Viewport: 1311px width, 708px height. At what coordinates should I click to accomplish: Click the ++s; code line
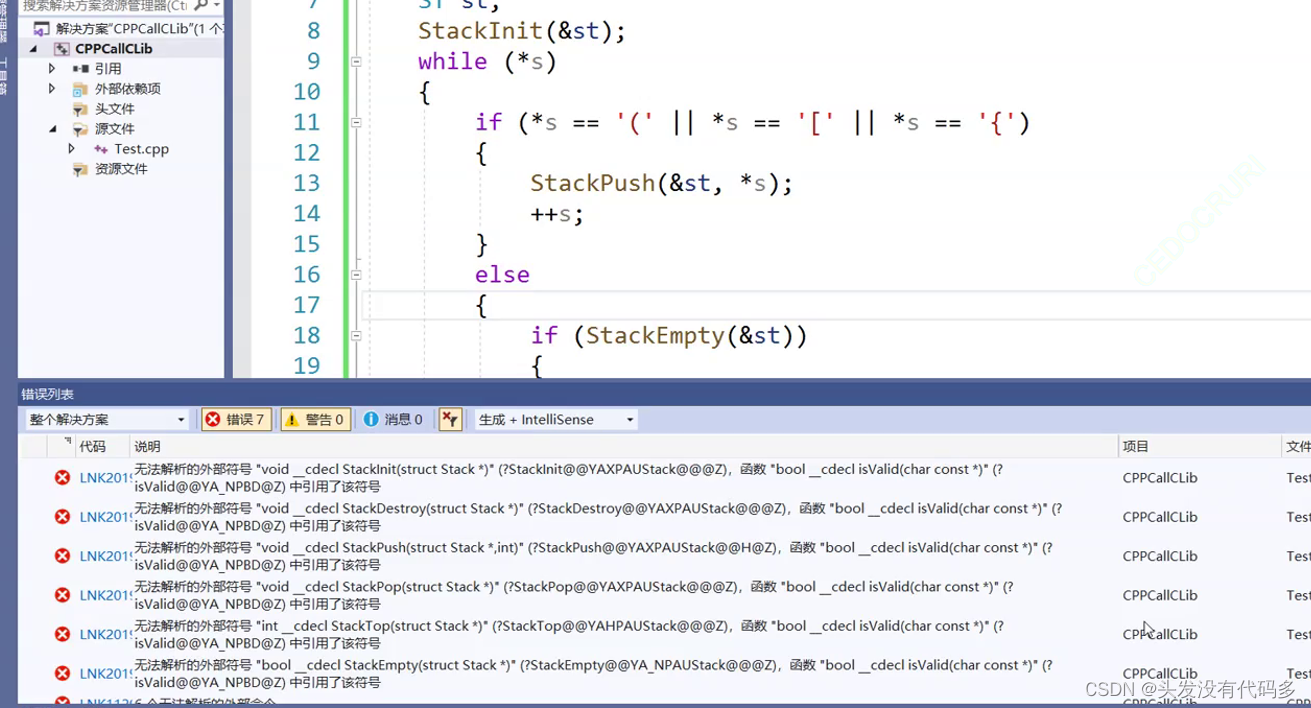coord(556,214)
